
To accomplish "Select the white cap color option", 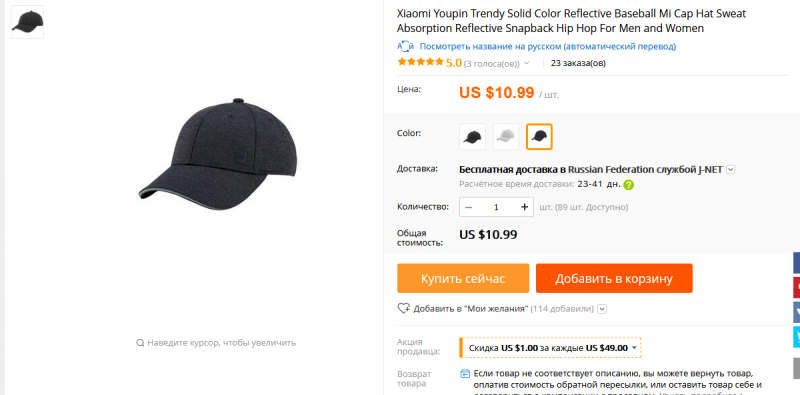I will point(506,136).
